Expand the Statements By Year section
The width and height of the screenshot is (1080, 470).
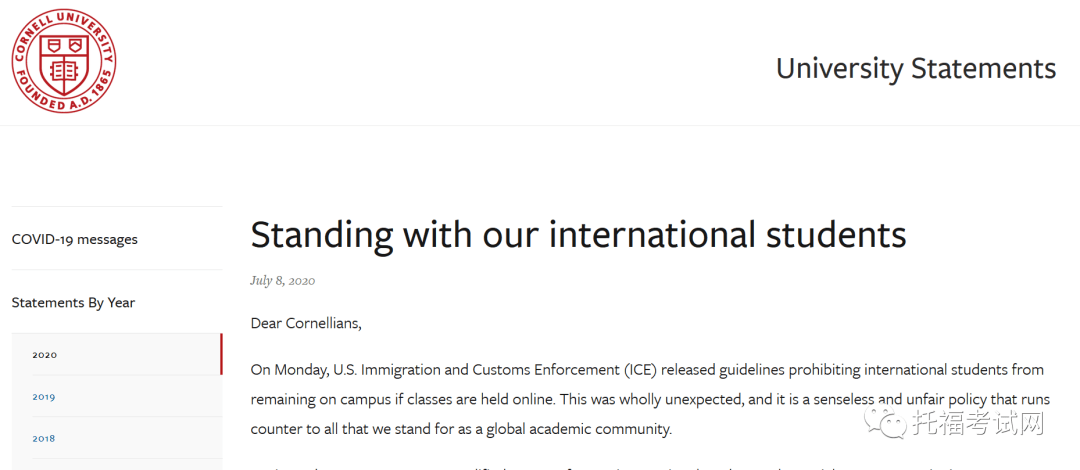pos(73,302)
